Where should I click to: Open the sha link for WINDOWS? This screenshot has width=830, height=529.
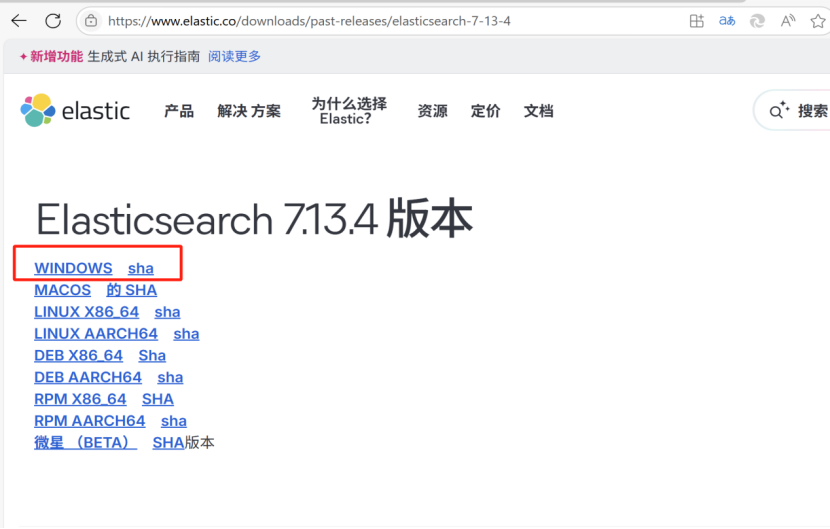pos(141,268)
